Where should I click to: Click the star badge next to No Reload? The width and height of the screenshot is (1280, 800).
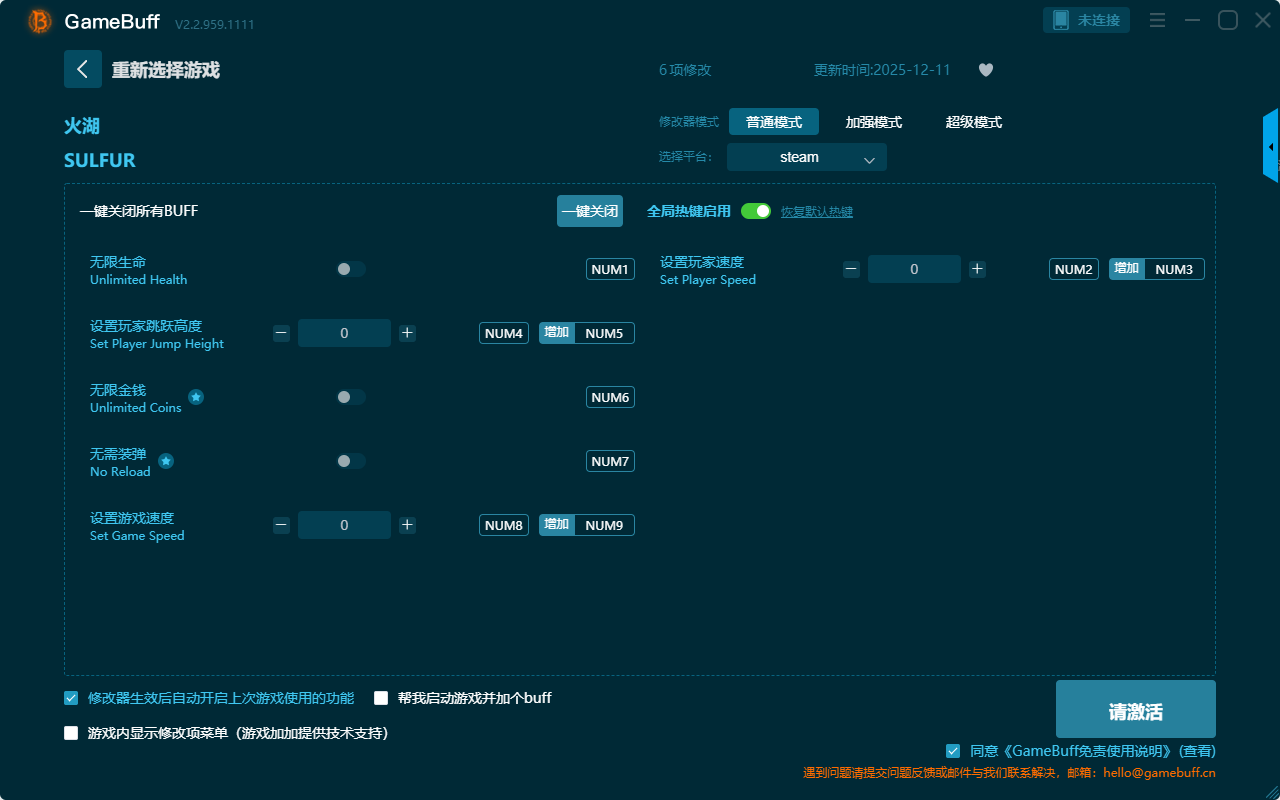coord(166,461)
